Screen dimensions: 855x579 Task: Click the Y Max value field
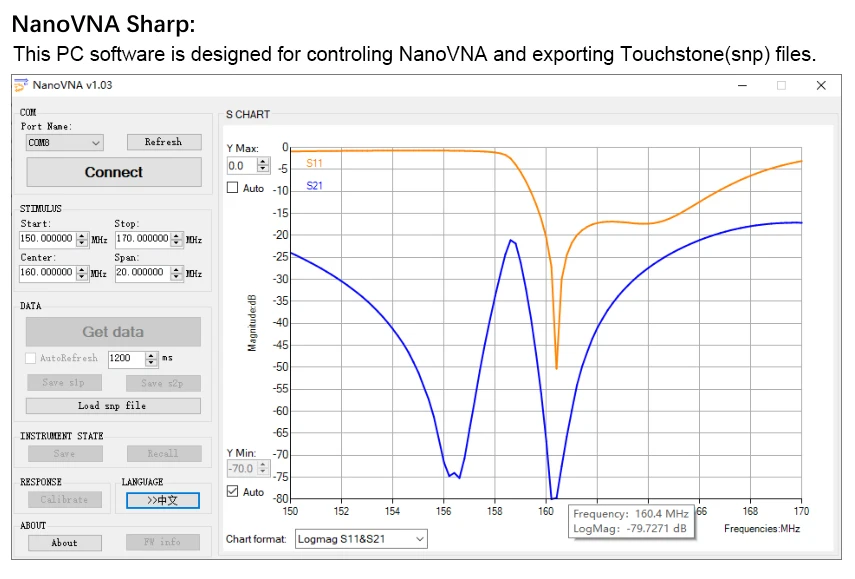point(242,166)
